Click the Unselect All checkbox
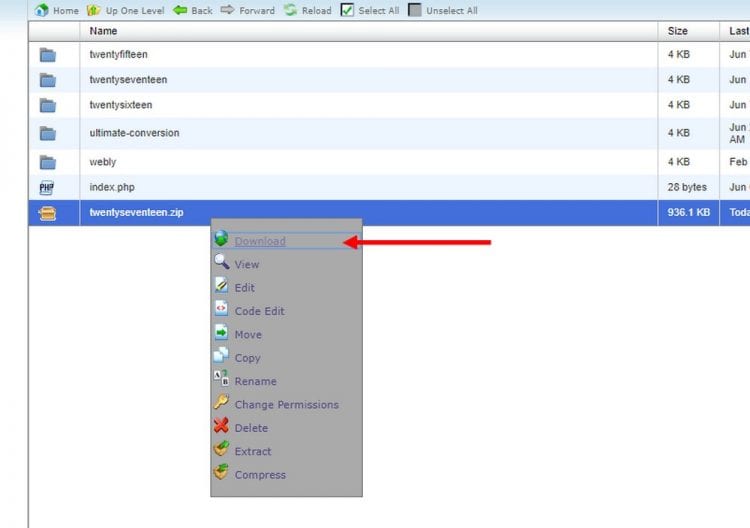The height and width of the screenshot is (528, 750). (x=415, y=11)
